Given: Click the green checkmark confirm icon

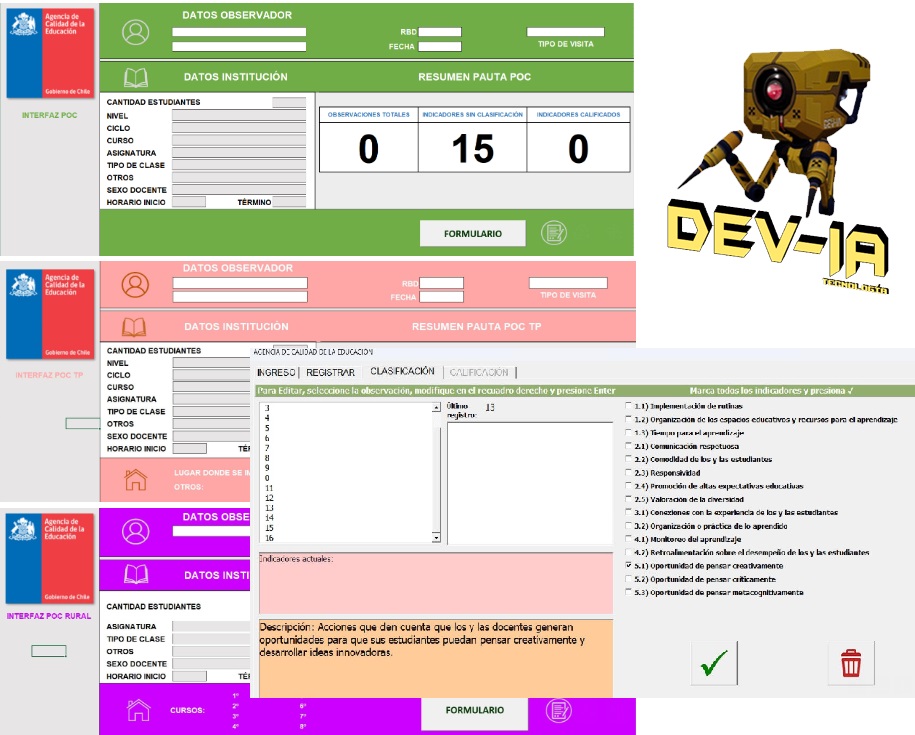Looking at the screenshot, I should 714,662.
